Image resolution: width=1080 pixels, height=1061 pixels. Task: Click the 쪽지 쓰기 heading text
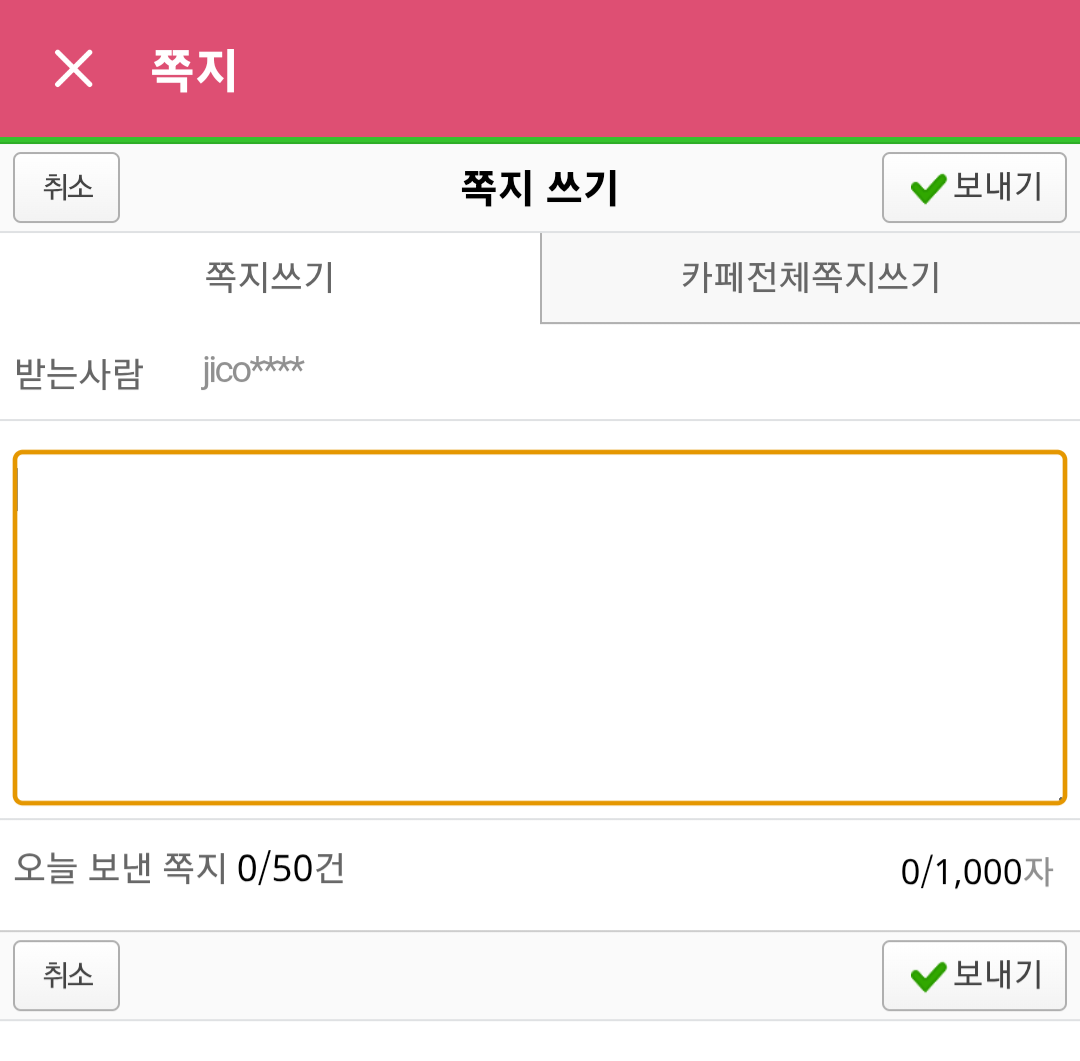click(x=540, y=188)
